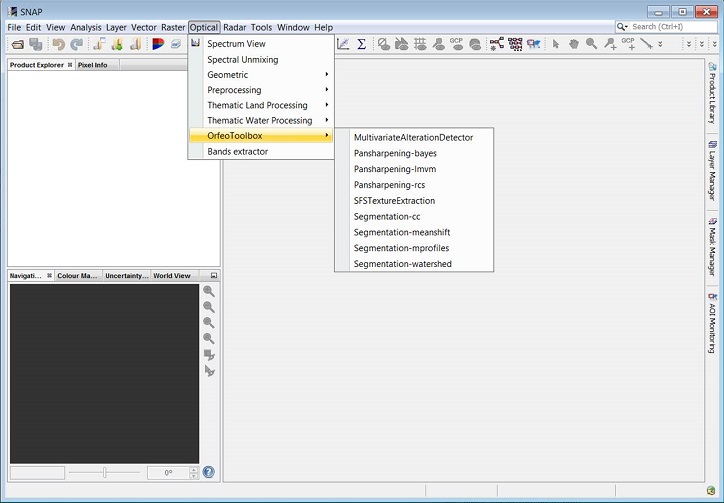724x503 pixels.
Task: Open the Radar menu
Action: [x=235, y=27]
